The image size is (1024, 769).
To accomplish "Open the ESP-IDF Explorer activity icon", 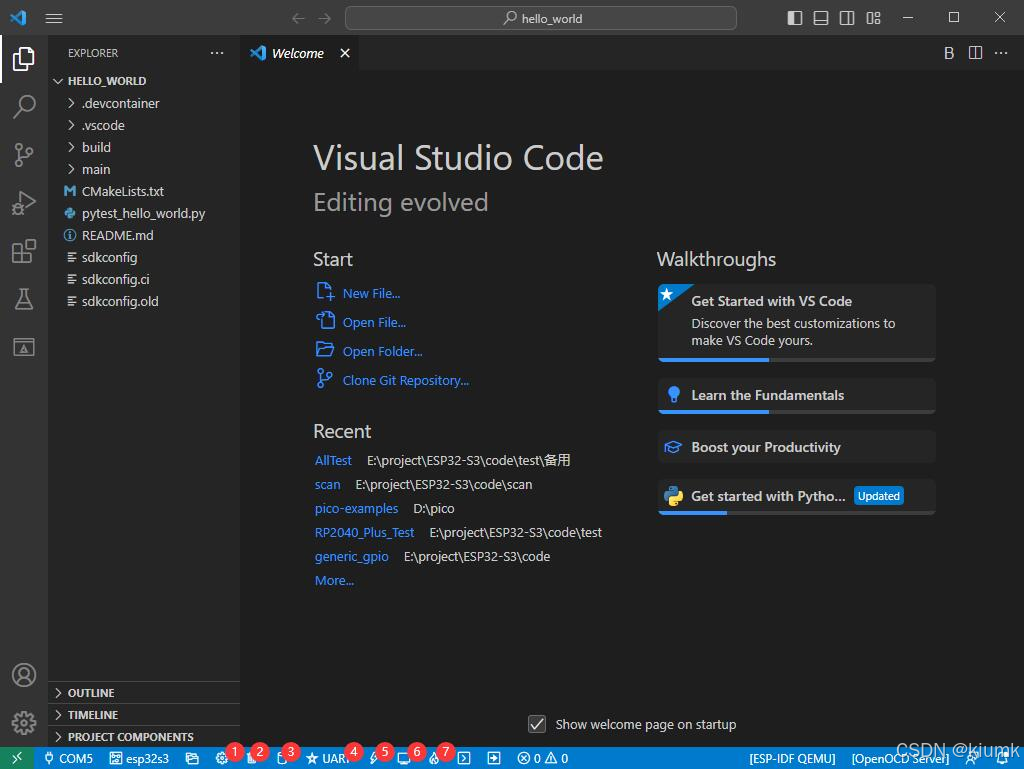I will coord(24,347).
